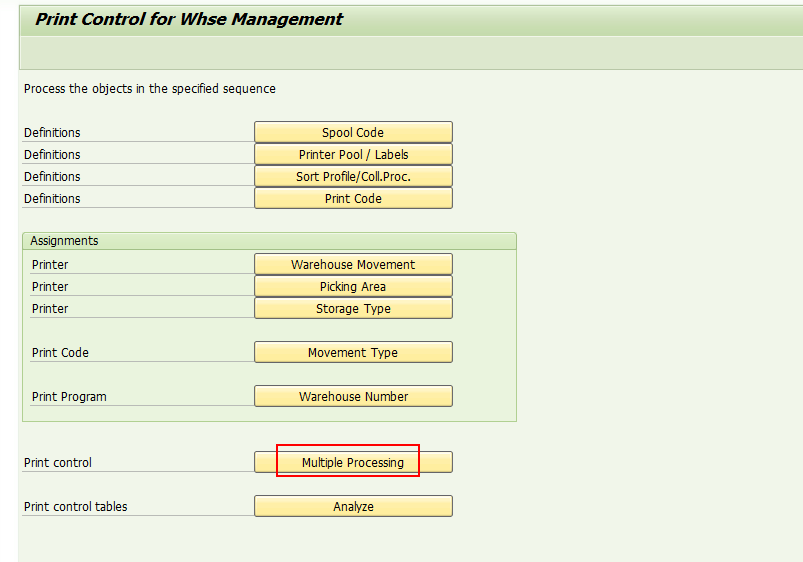Viewport: 803px width, 562px height.
Task: Click the Print Control for Whse Management title
Action: click(x=189, y=19)
